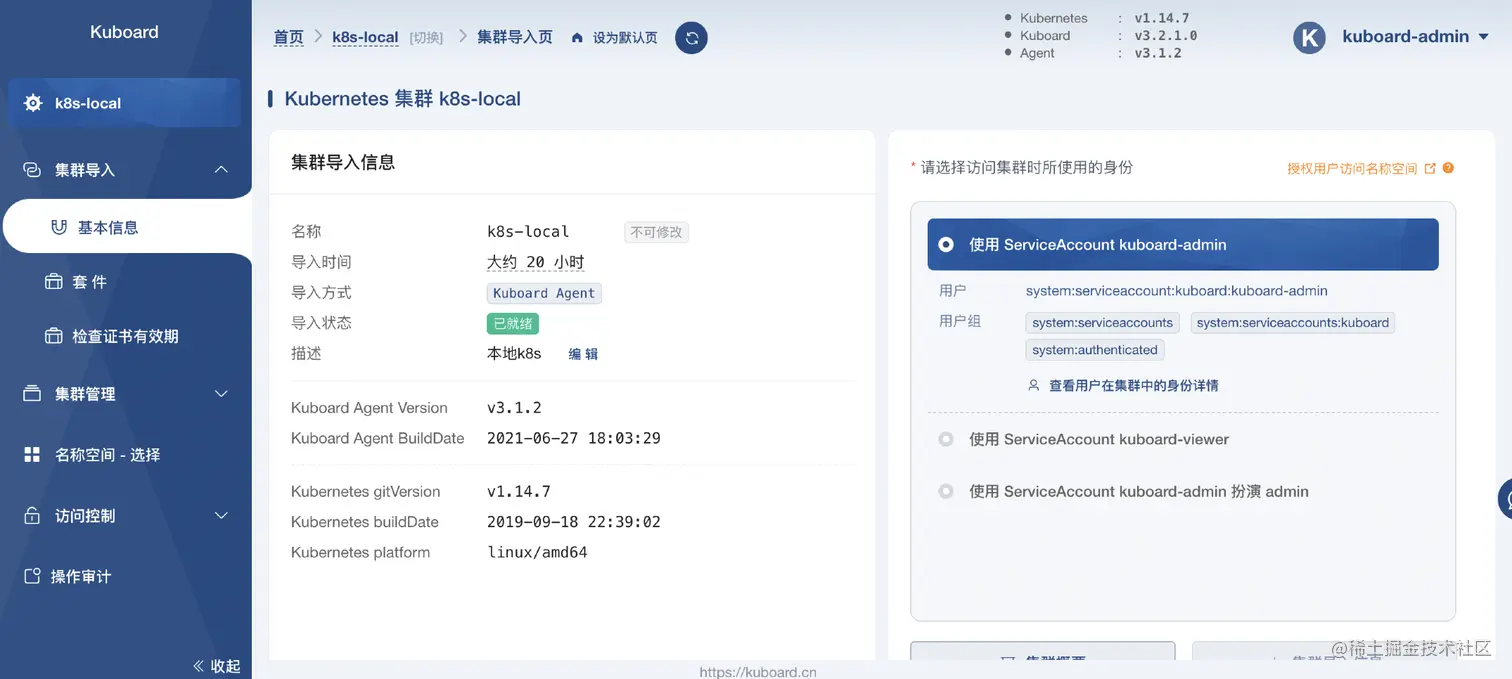Click the orange help question mark icon

1448,168
